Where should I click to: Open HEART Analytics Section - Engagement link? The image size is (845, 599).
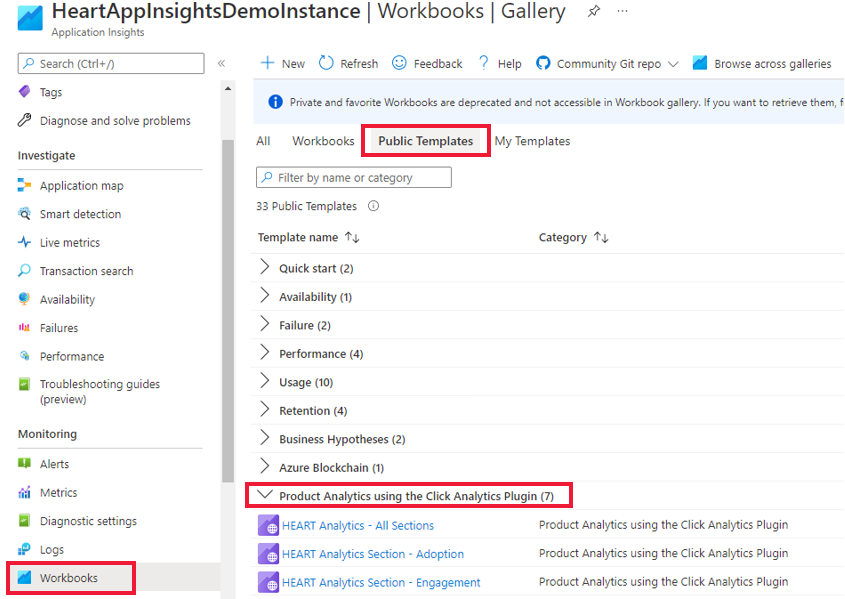pyautogui.click(x=381, y=583)
